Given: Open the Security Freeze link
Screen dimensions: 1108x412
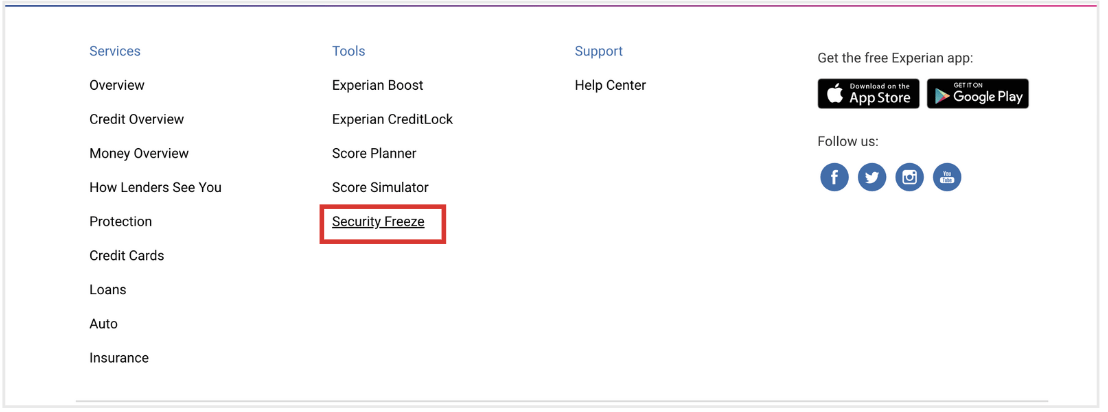Looking at the screenshot, I should pos(378,222).
